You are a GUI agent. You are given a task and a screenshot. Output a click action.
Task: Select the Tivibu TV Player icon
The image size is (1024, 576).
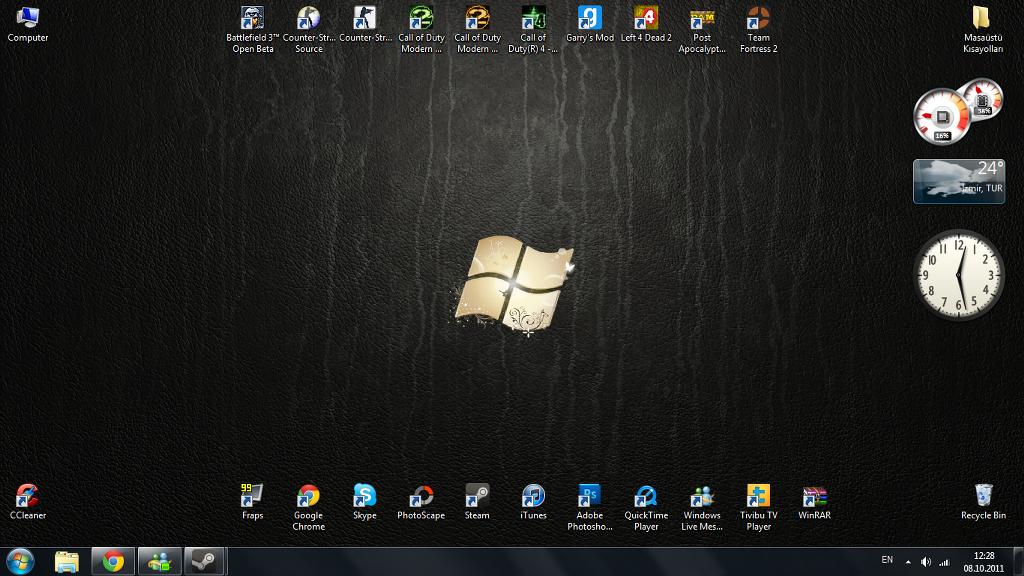(758, 497)
